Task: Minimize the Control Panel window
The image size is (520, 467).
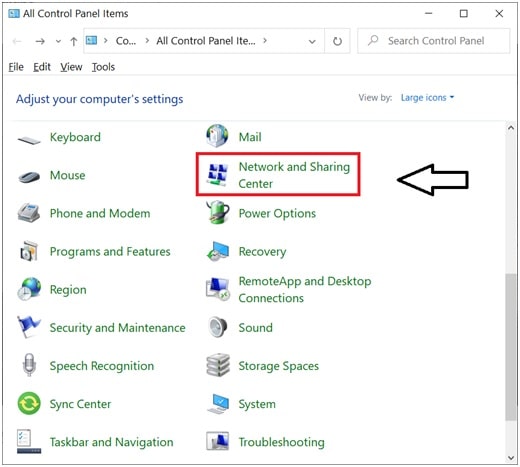Action: (429, 14)
